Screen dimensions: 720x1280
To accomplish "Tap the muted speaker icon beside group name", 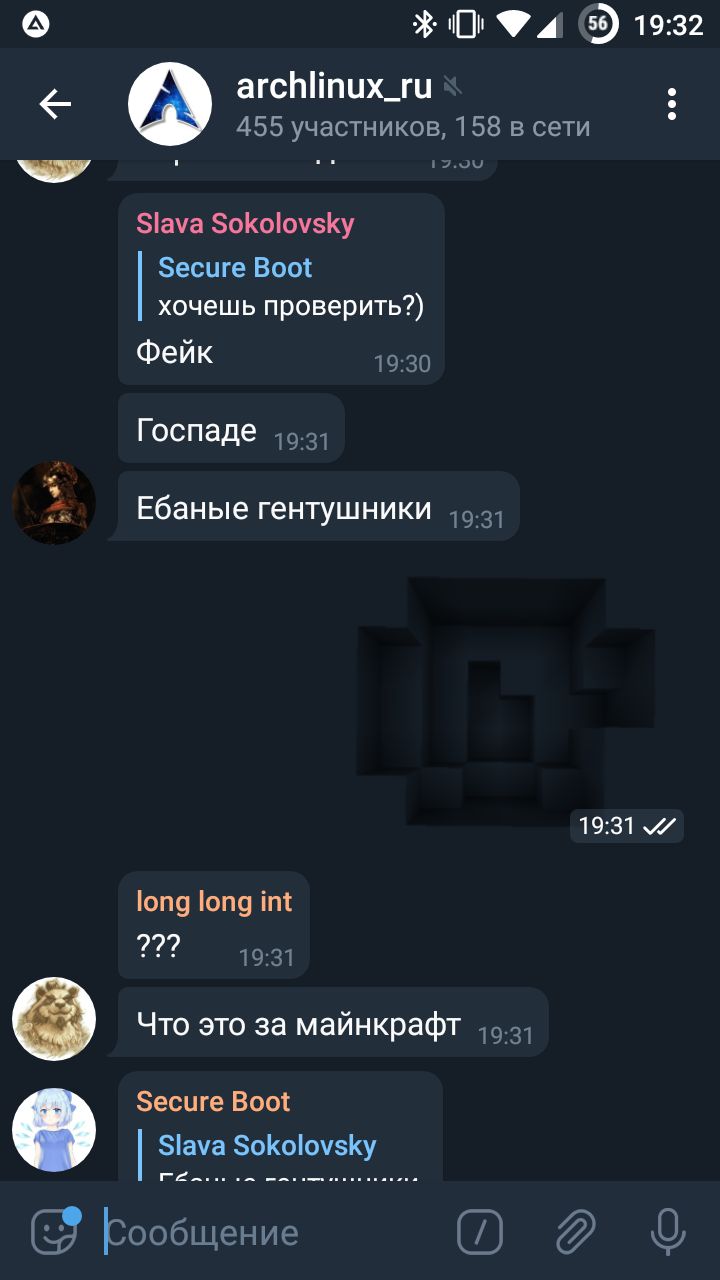I will coord(453,88).
